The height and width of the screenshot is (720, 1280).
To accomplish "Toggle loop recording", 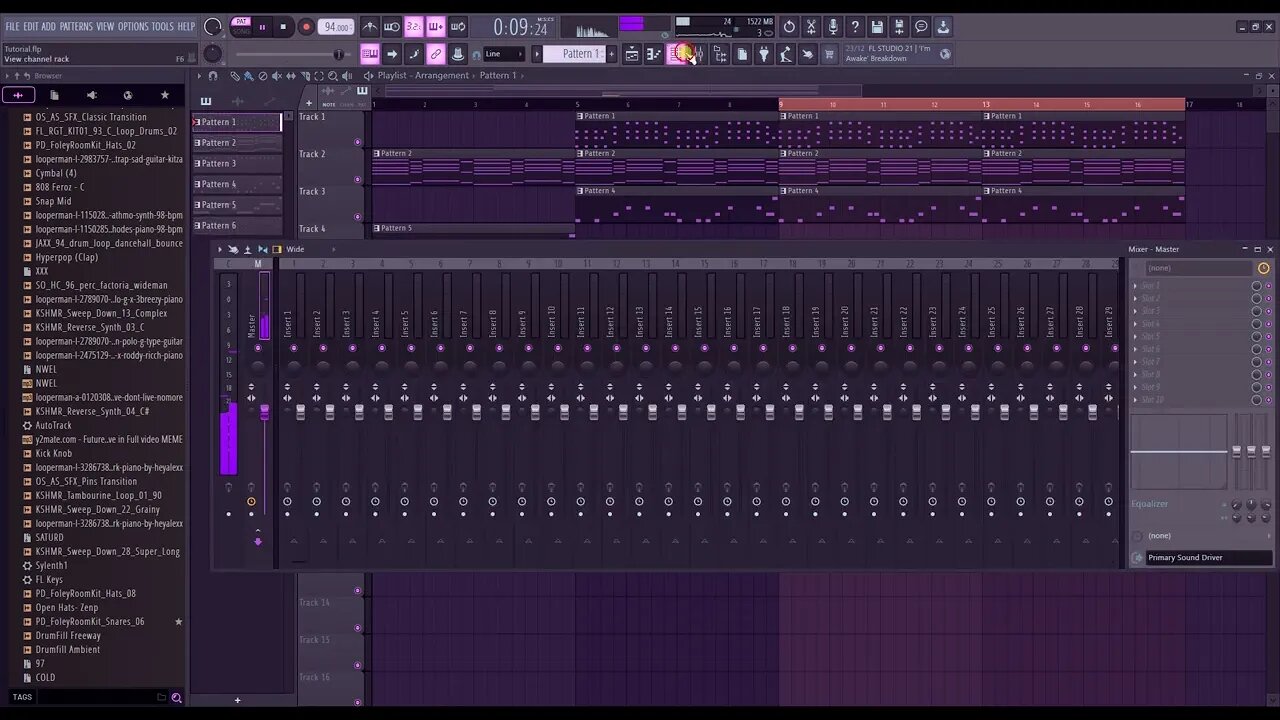I will (x=458, y=27).
